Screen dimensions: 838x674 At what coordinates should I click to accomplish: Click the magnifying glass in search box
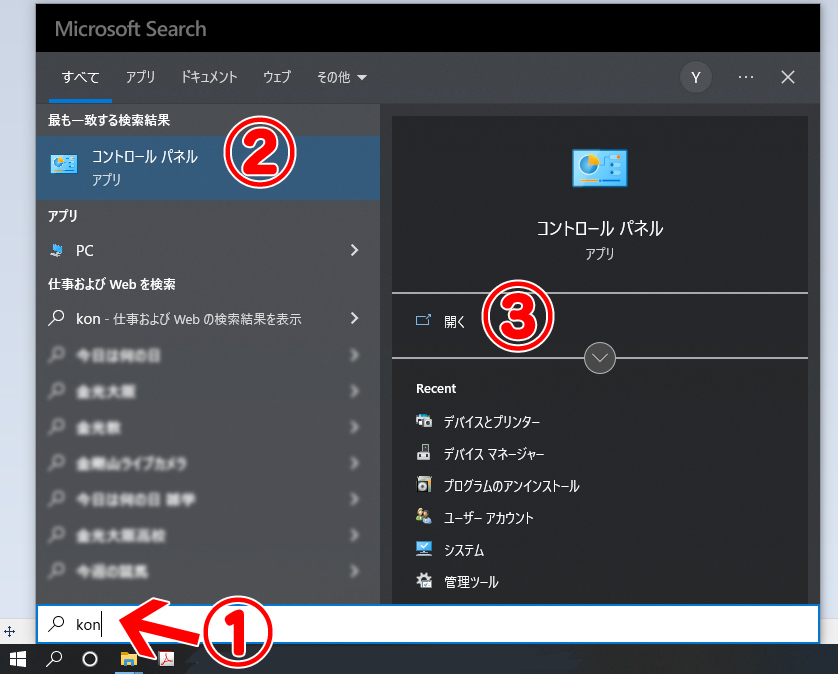pyautogui.click(x=56, y=624)
